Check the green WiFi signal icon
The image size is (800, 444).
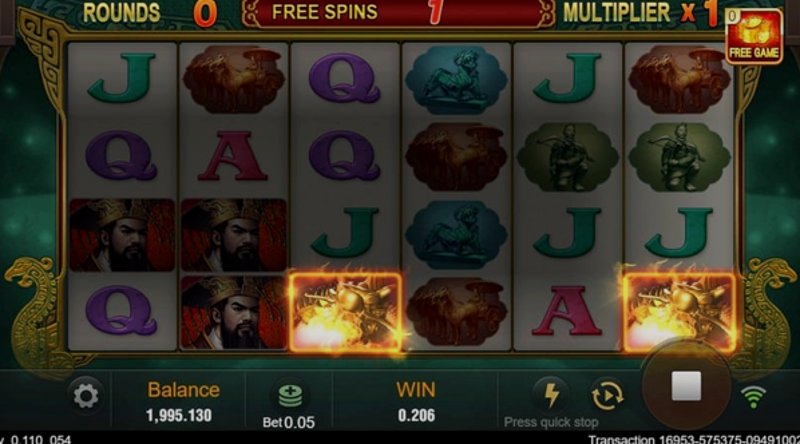click(x=754, y=397)
